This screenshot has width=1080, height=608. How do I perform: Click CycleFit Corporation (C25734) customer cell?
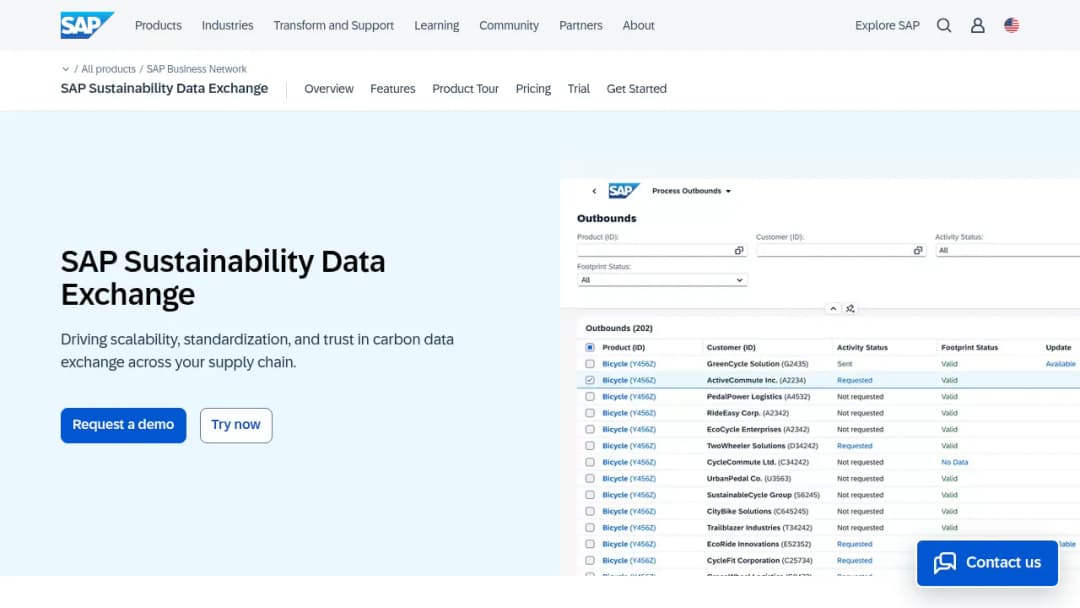point(758,560)
